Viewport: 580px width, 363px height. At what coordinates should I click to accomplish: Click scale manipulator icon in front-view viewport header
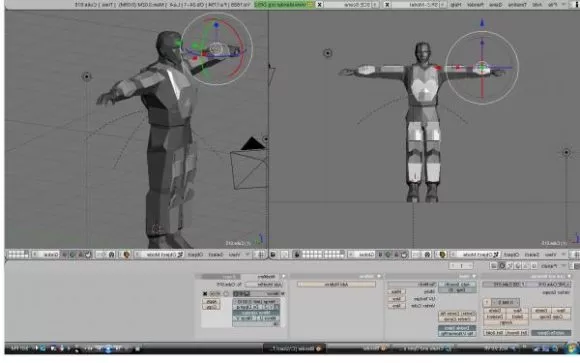coord(380,255)
